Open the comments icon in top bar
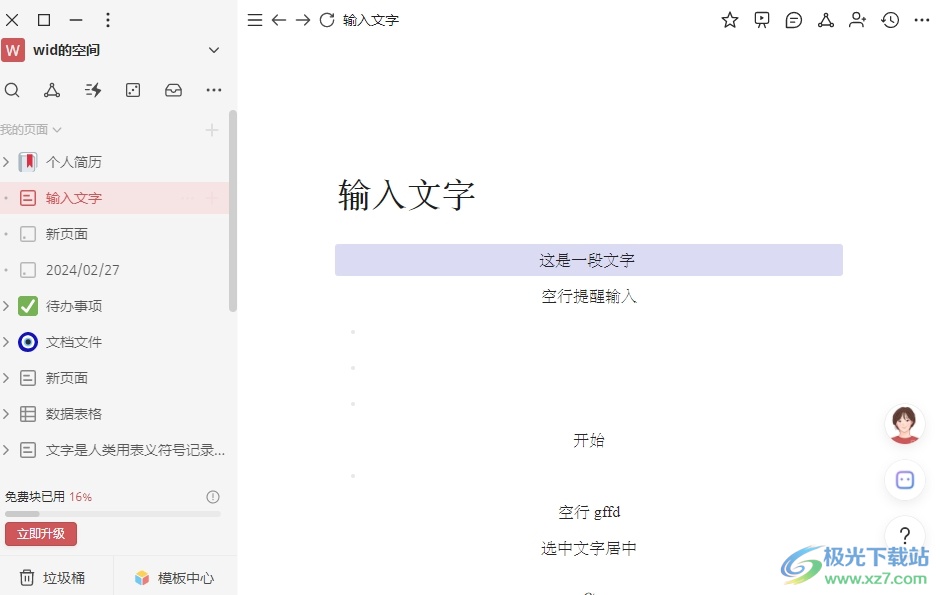Viewport: 940px width, 595px height. tap(794, 20)
